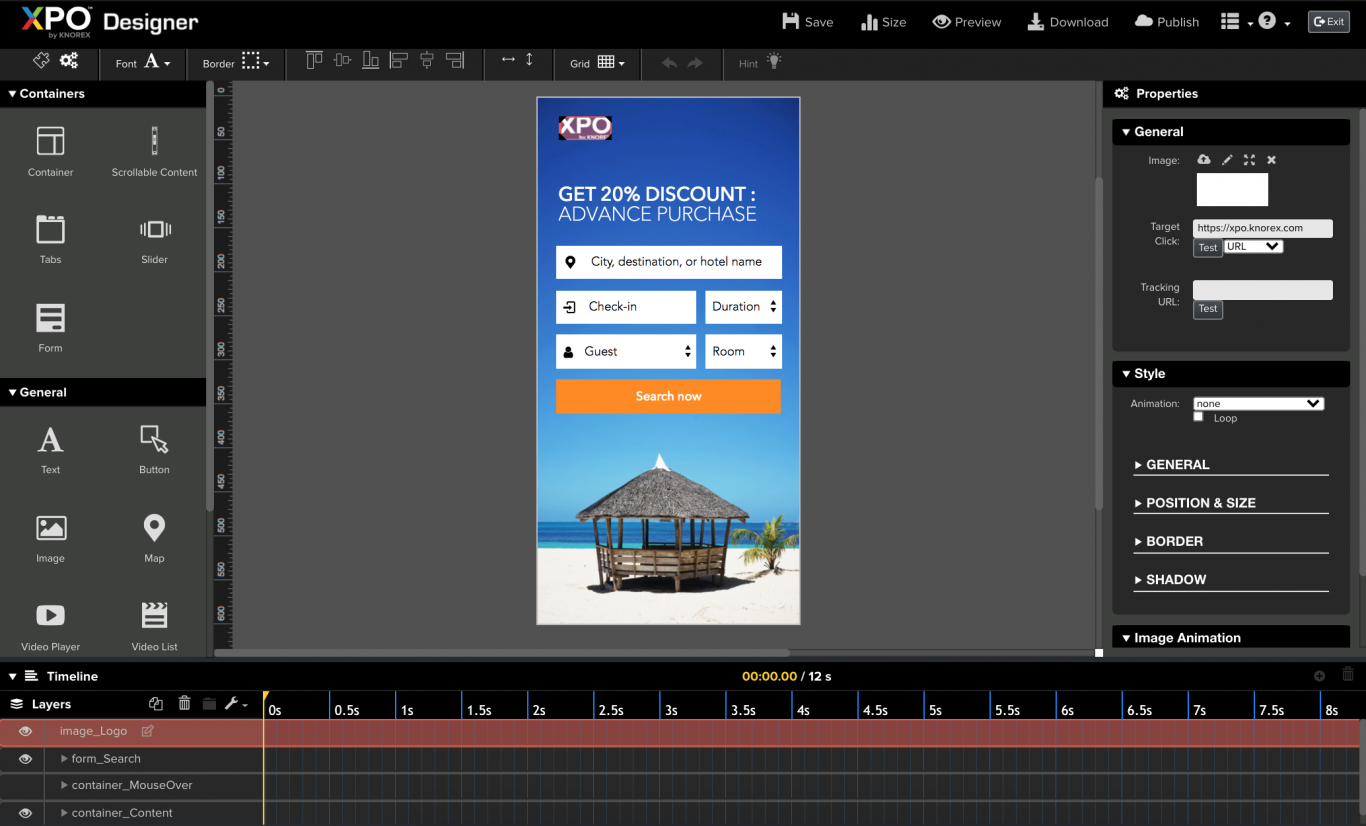Edit image with pencil icon in Properties
This screenshot has width=1366, height=826.
tap(1227, 160)
